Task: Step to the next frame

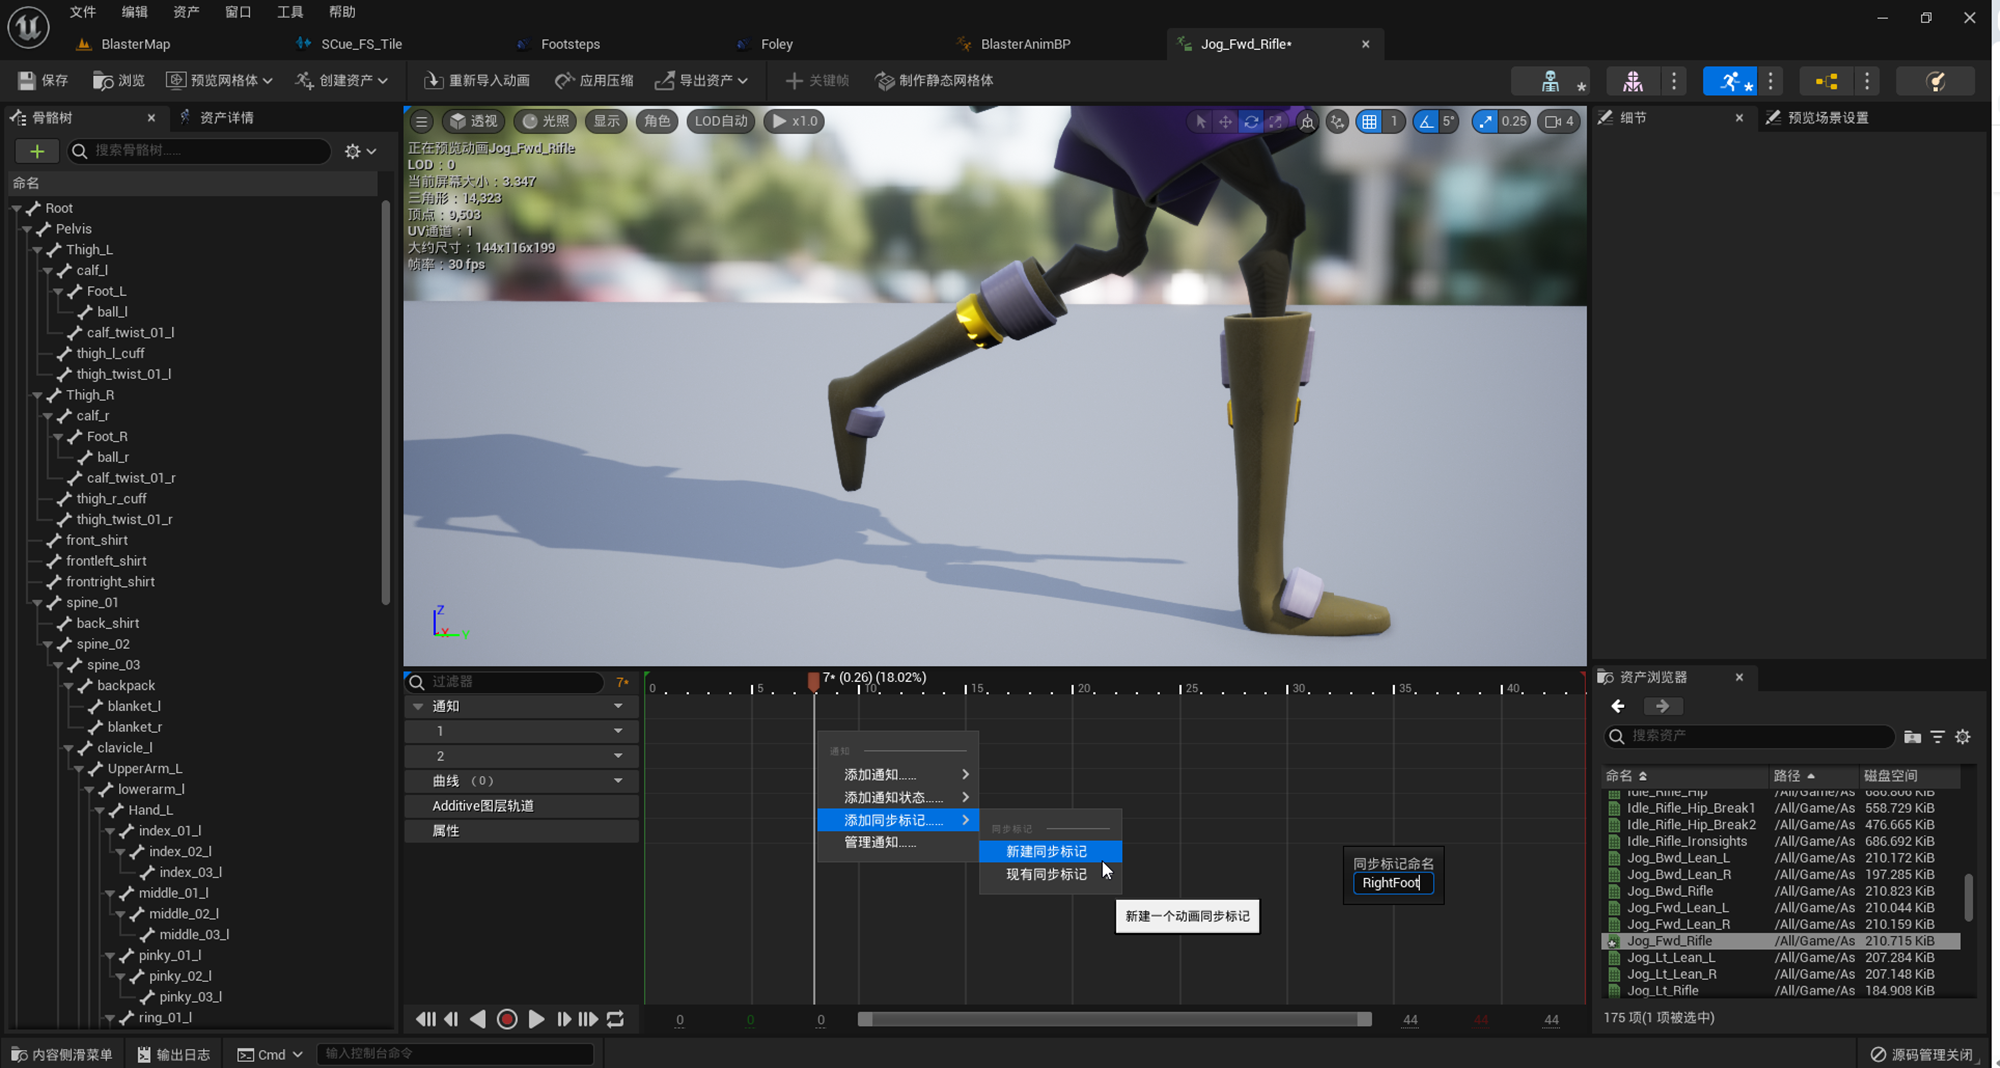Action: tap(563, 1019)
